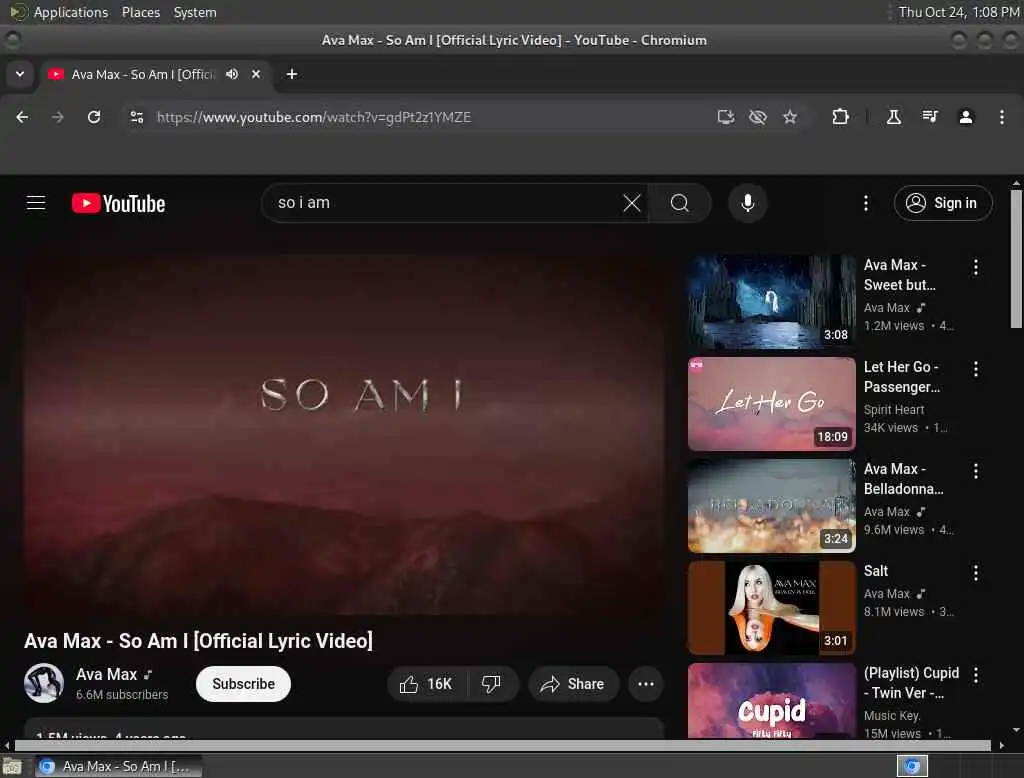Open the 'Ava Max - Sweet but...' title
This screenshot has height=778, width=1024.
(899, 275)
